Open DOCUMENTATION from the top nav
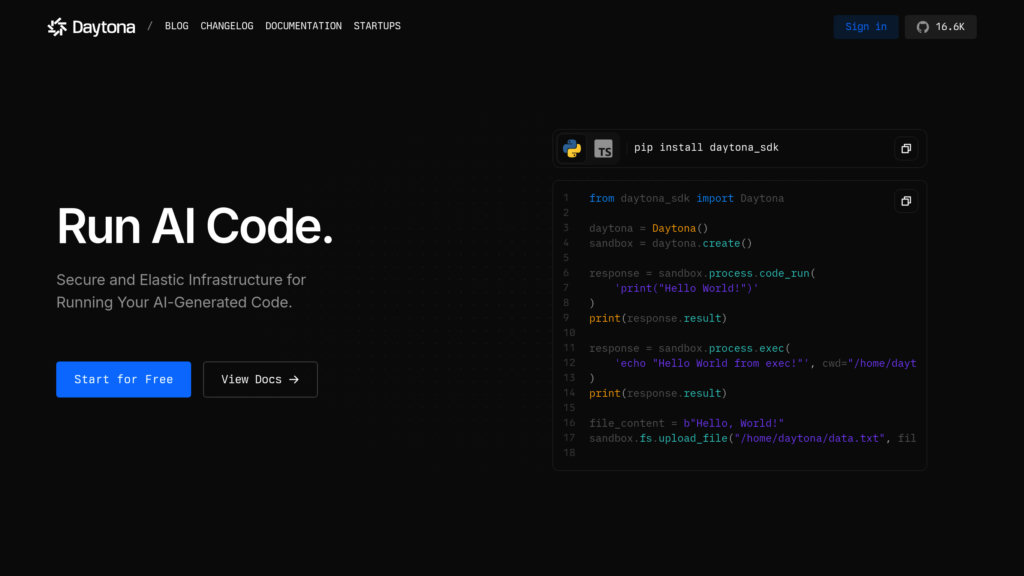Screen dimensions: 1024x576 (x=303, y=26)
